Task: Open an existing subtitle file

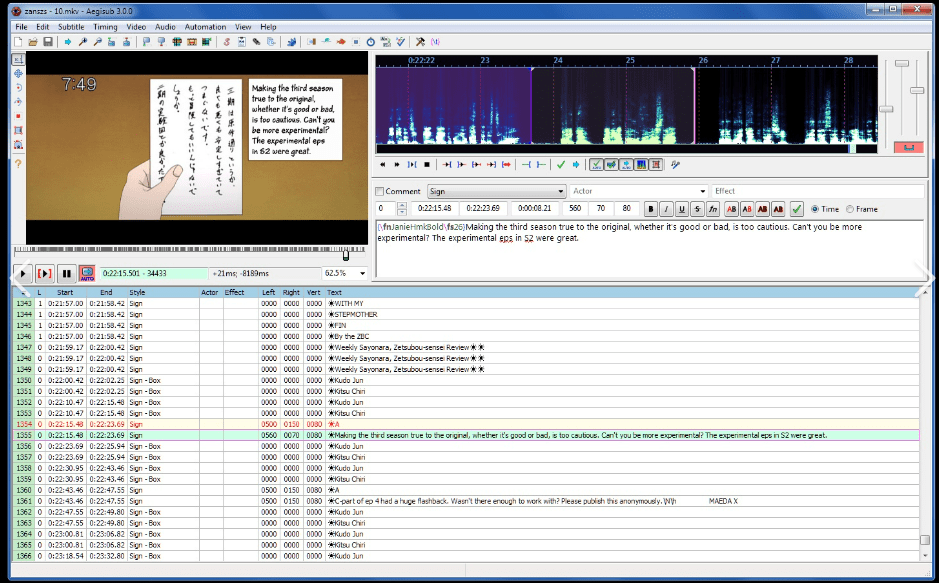Action: click(x=33, y=42)
